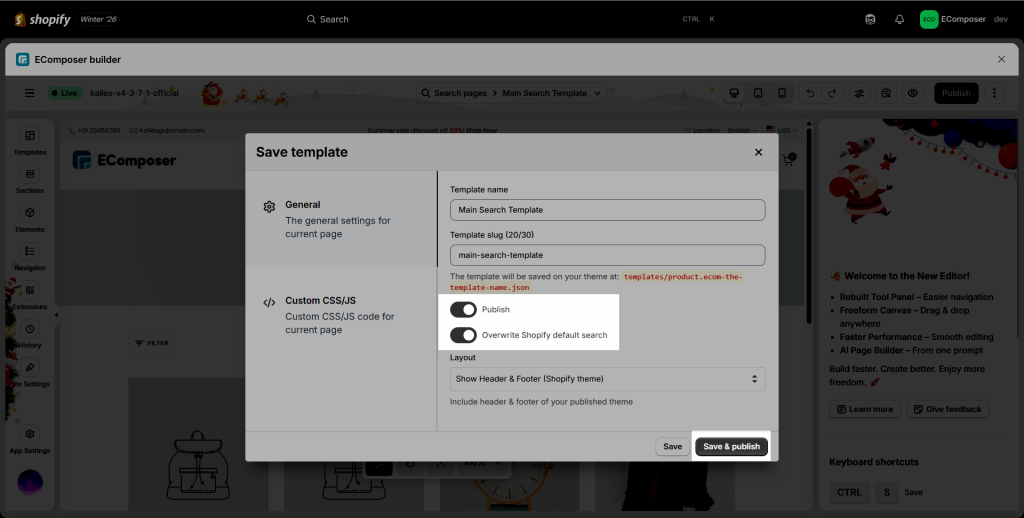Open the Elements panel icon
The width and height of the screenshot is (1024, 518).
[x=30, y=217]
